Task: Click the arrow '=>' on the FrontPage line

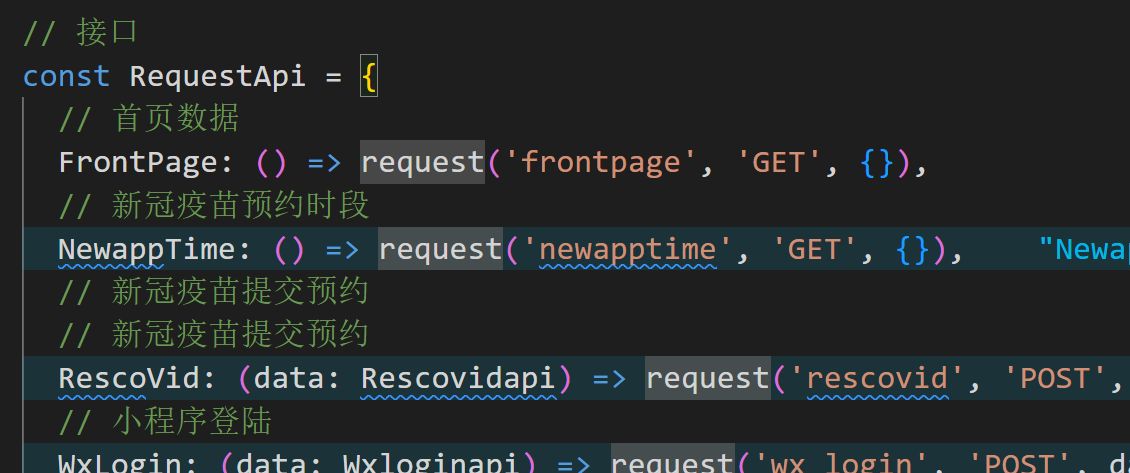Action: [x=324, y=164]
